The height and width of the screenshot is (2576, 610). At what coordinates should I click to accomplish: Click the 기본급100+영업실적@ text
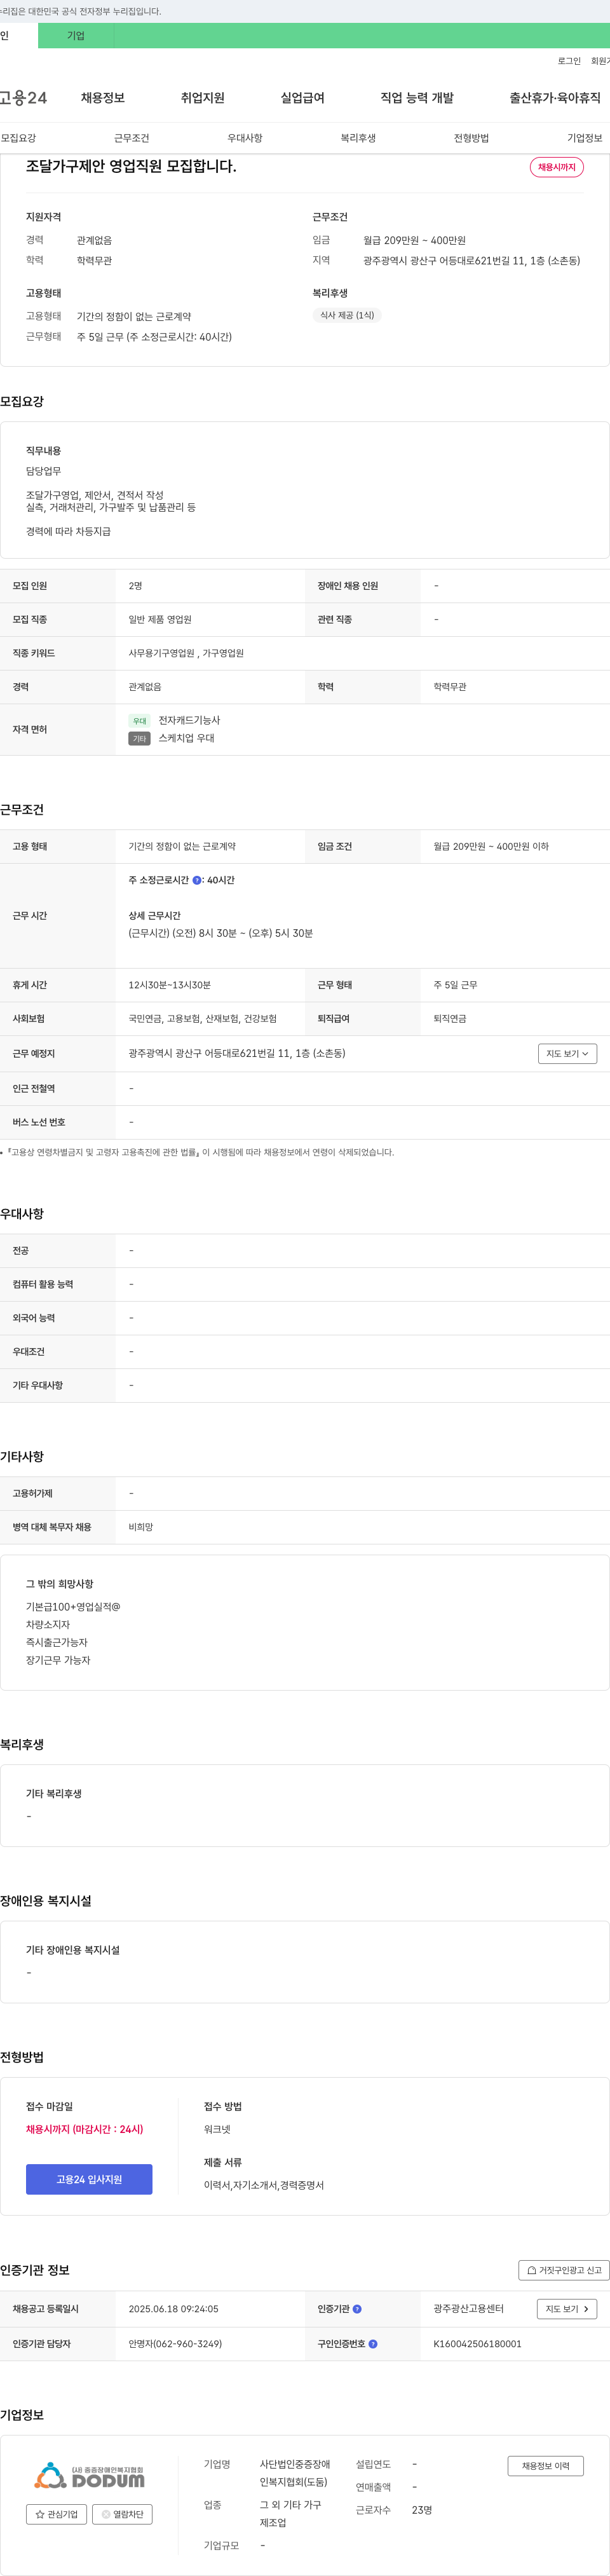[x=73, y=1607]
